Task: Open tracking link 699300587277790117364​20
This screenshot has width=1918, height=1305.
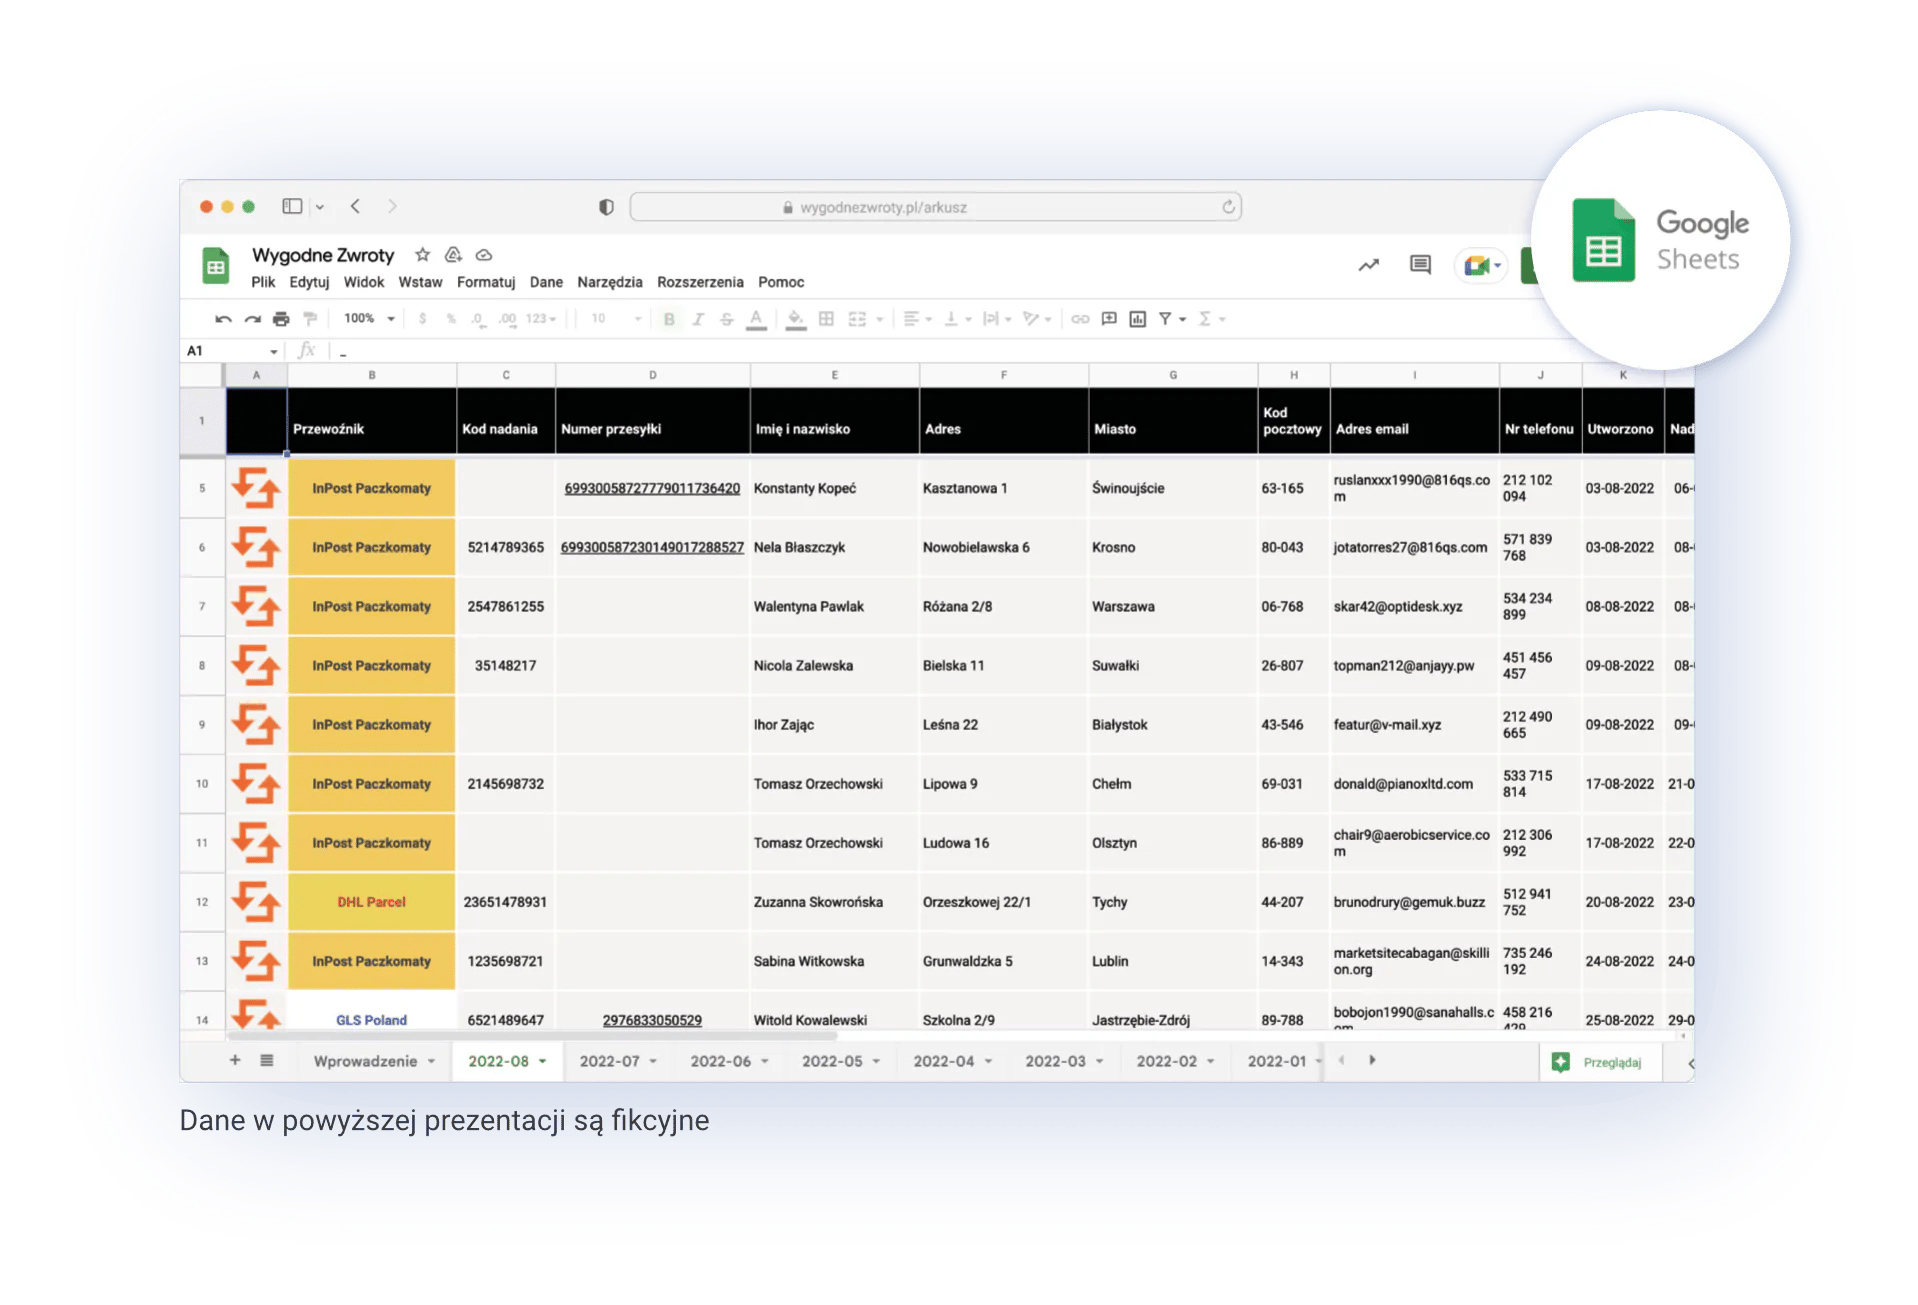Action: tap(652, 488)
